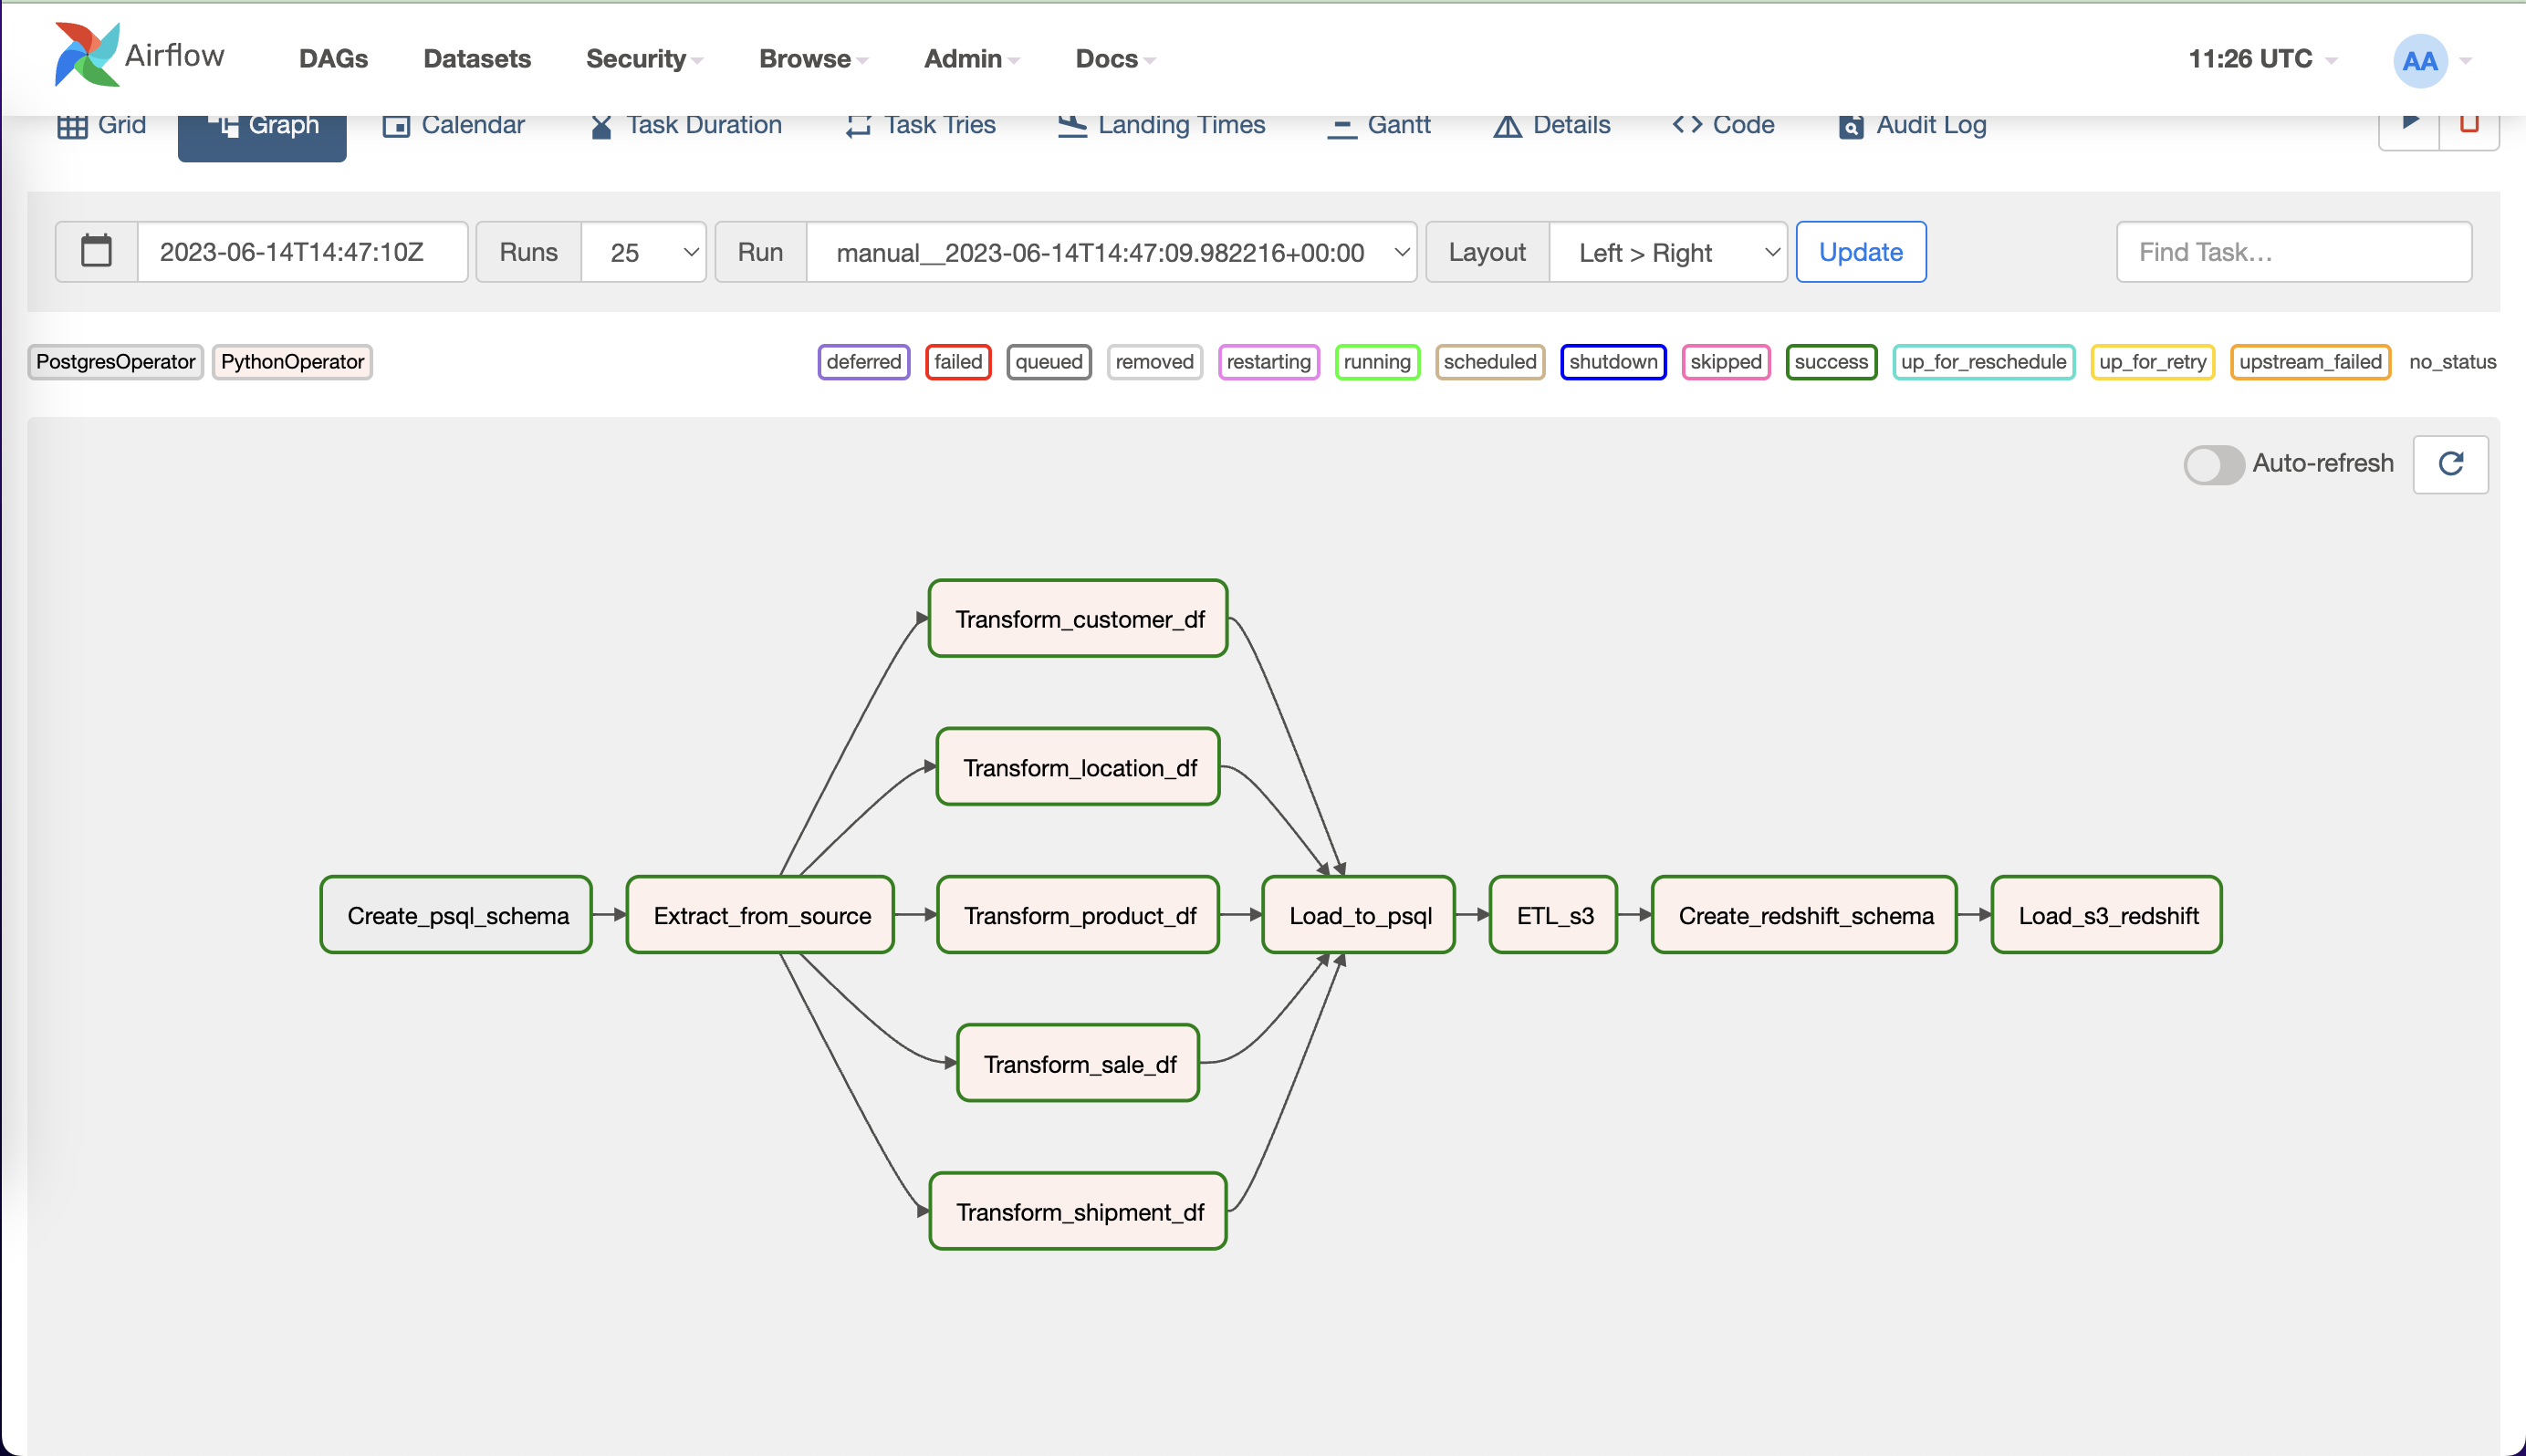Image resolution: width=2526 pixels, height=1456 pixels.
Task: Open the Audit Log view
Action: [1911, 125]
